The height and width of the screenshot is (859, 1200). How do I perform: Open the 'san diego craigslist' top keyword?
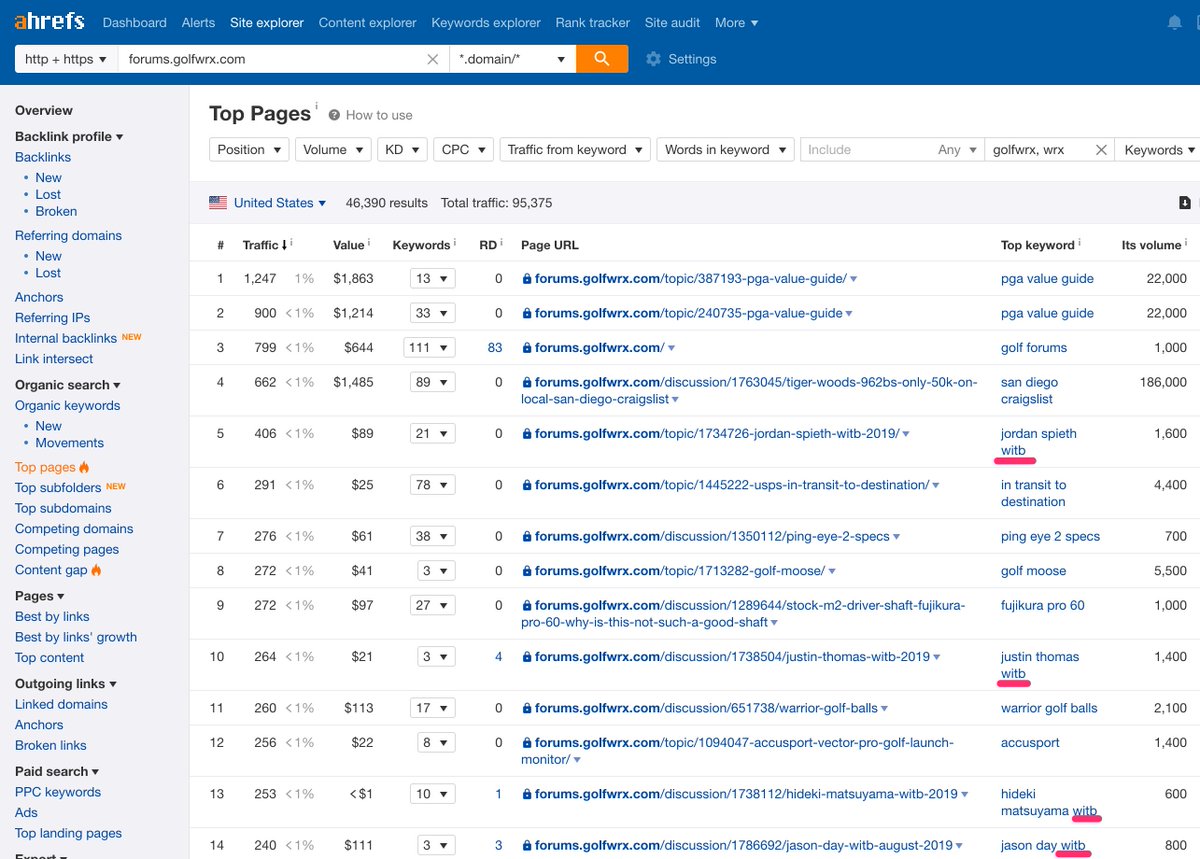point(1029,390)
